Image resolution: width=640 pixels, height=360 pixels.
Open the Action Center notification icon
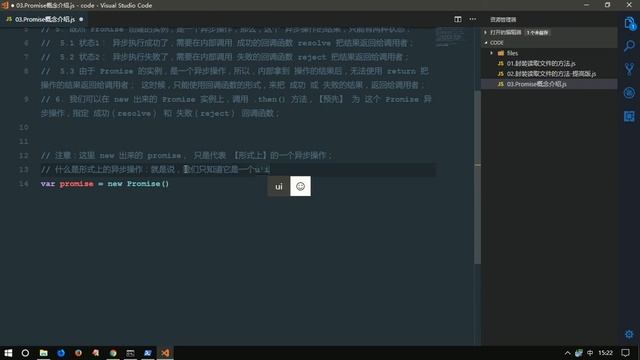[626, 353]
